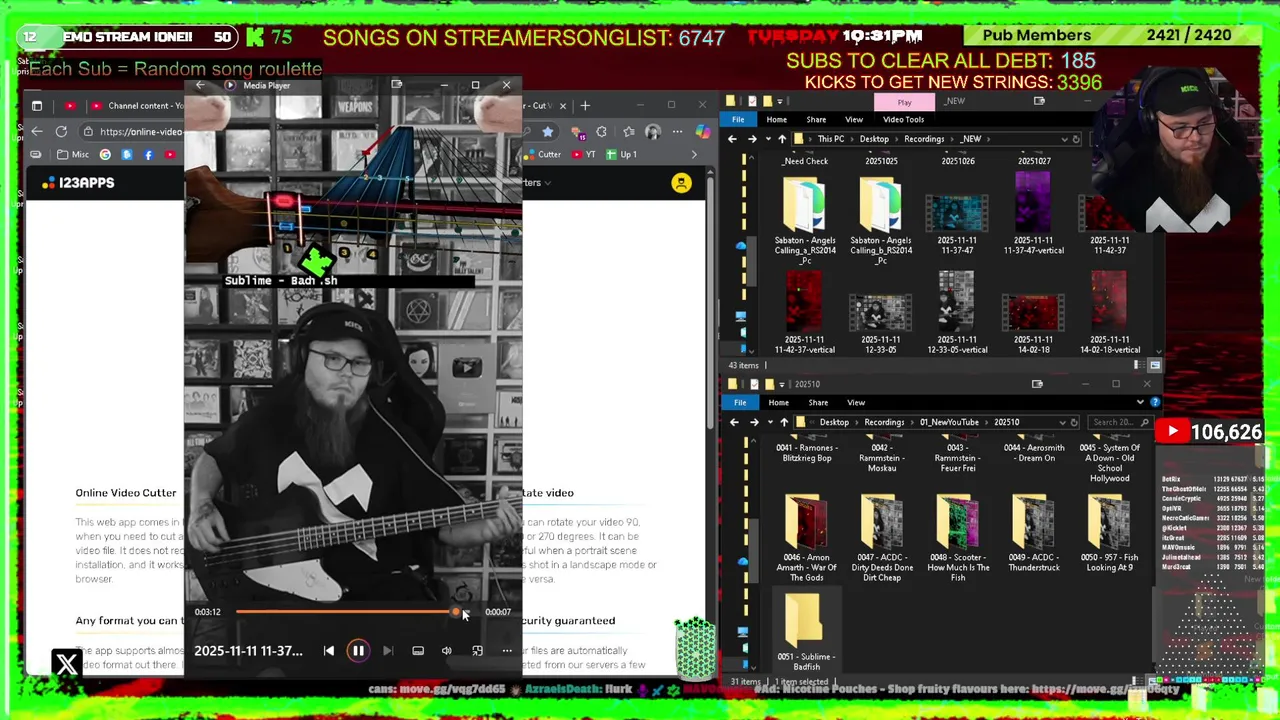
Task: Click the This PC breadcrumb in the _NEW window
Action: (x=831, y=139)
